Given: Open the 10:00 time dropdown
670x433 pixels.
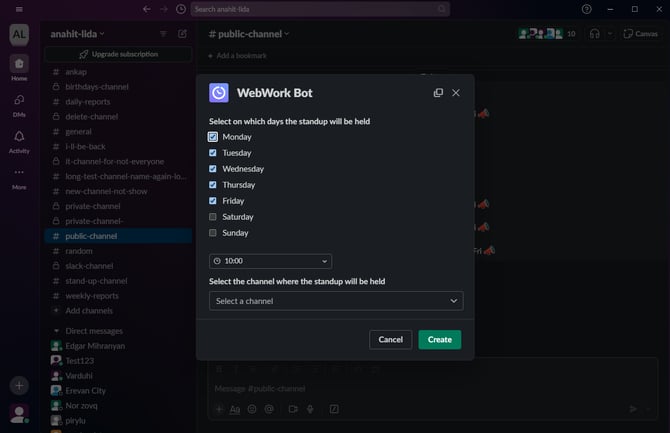Looking at the screenshot, I should click(x=270, y=261).
